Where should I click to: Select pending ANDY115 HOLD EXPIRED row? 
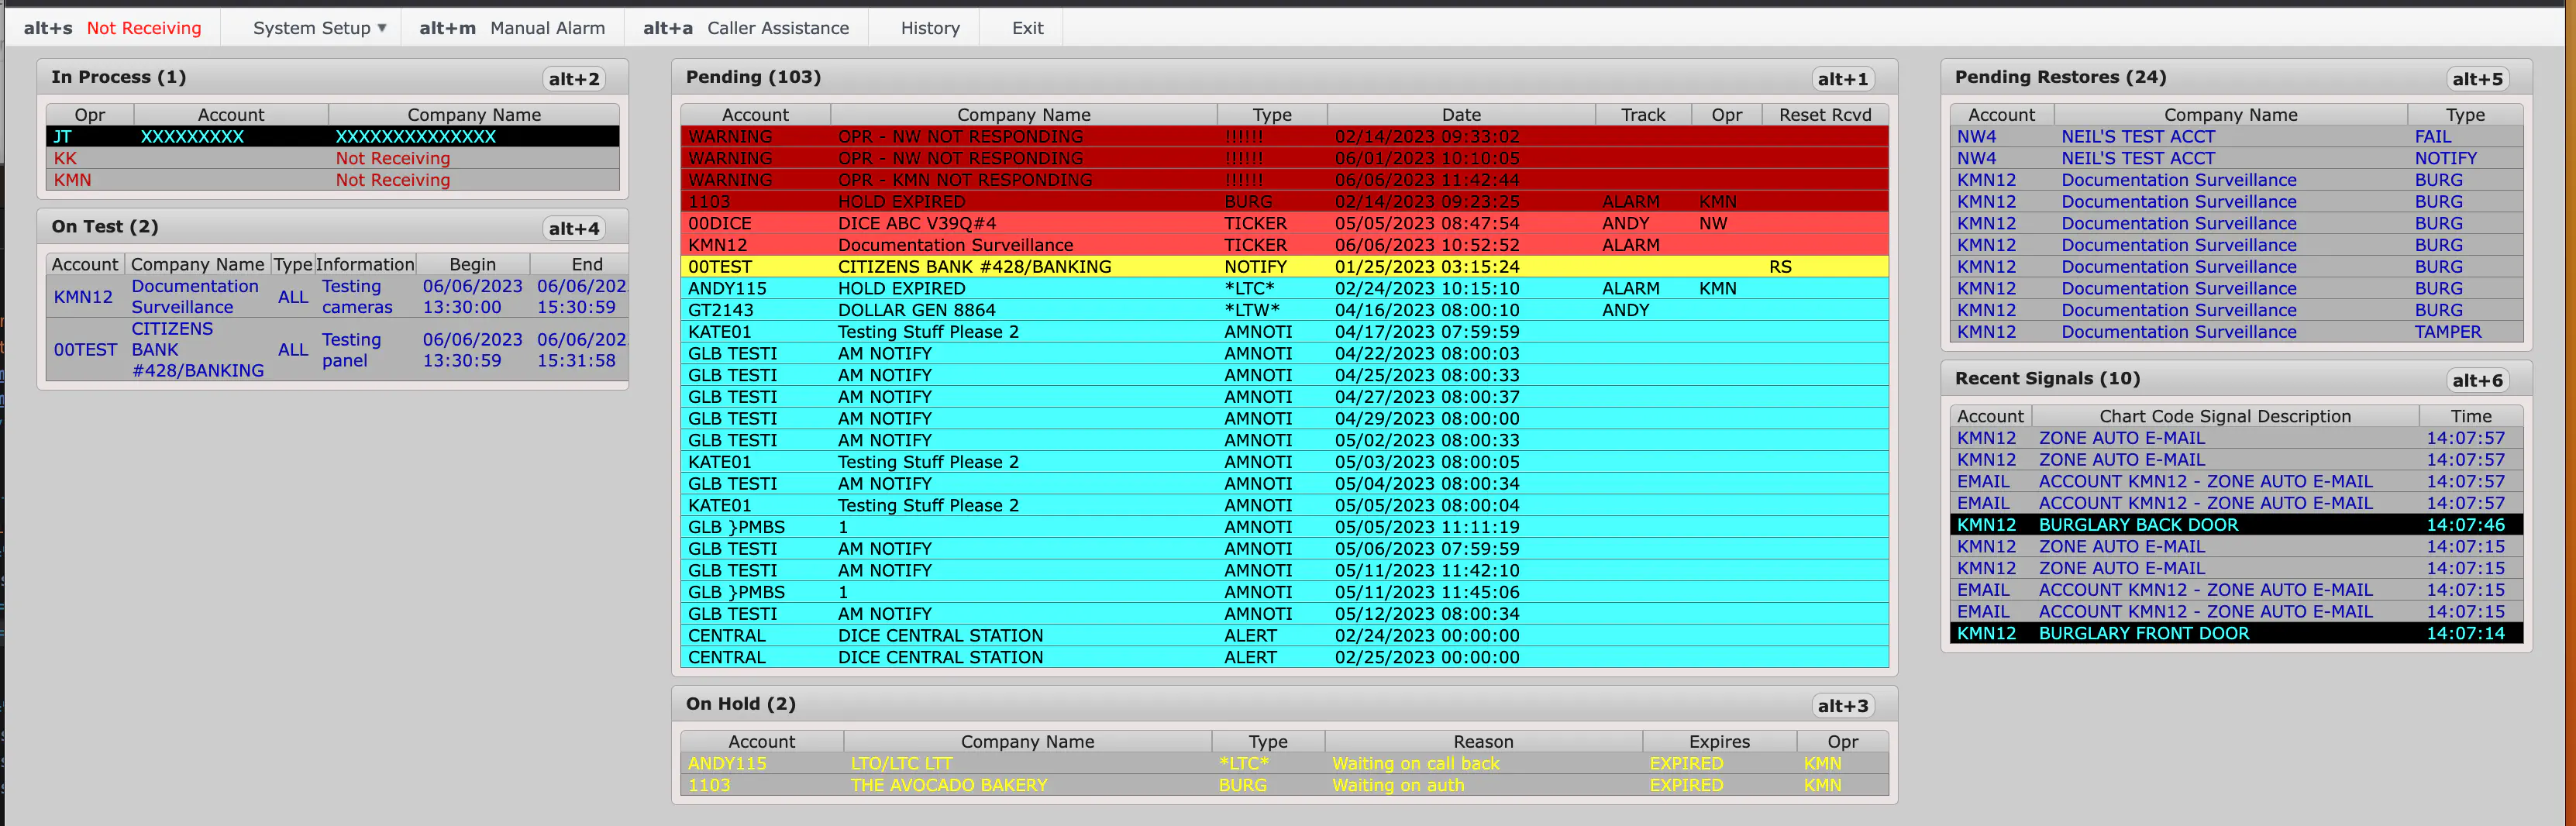point(1284,288)
